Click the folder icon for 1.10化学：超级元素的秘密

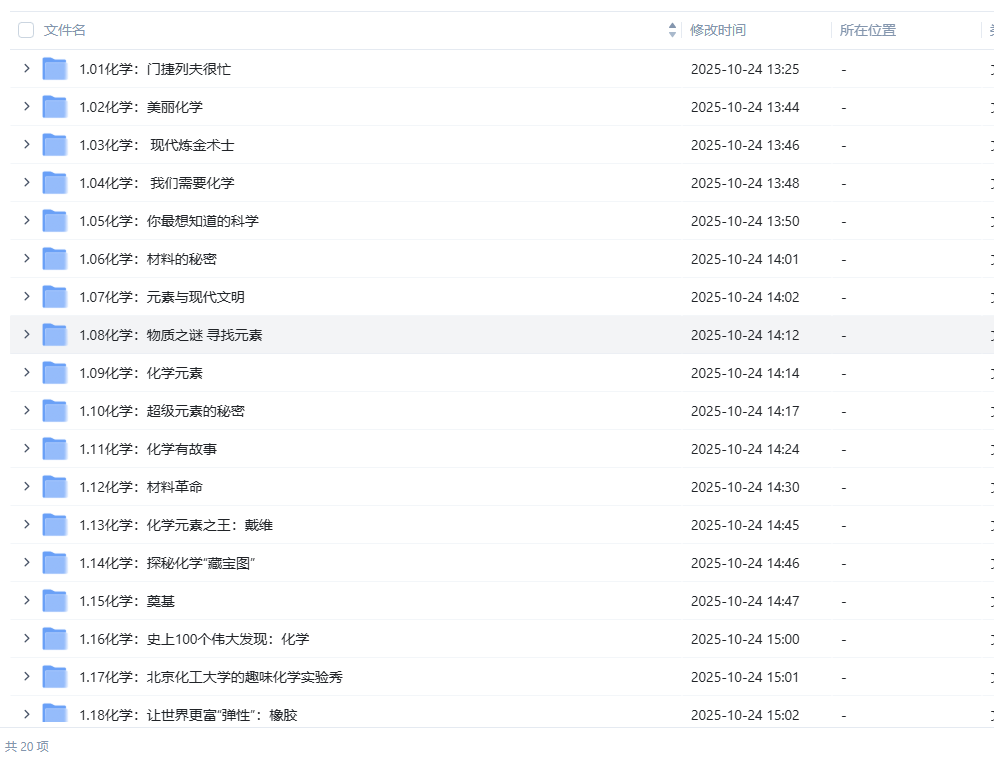point(55,411)
